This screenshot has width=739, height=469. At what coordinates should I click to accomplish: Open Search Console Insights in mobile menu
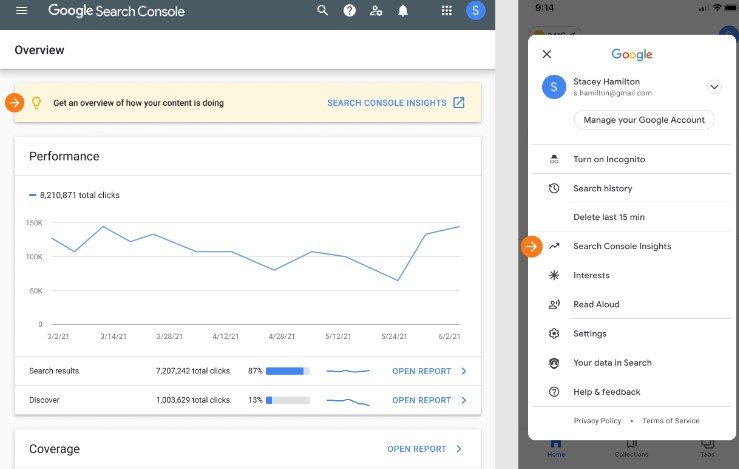621,246
